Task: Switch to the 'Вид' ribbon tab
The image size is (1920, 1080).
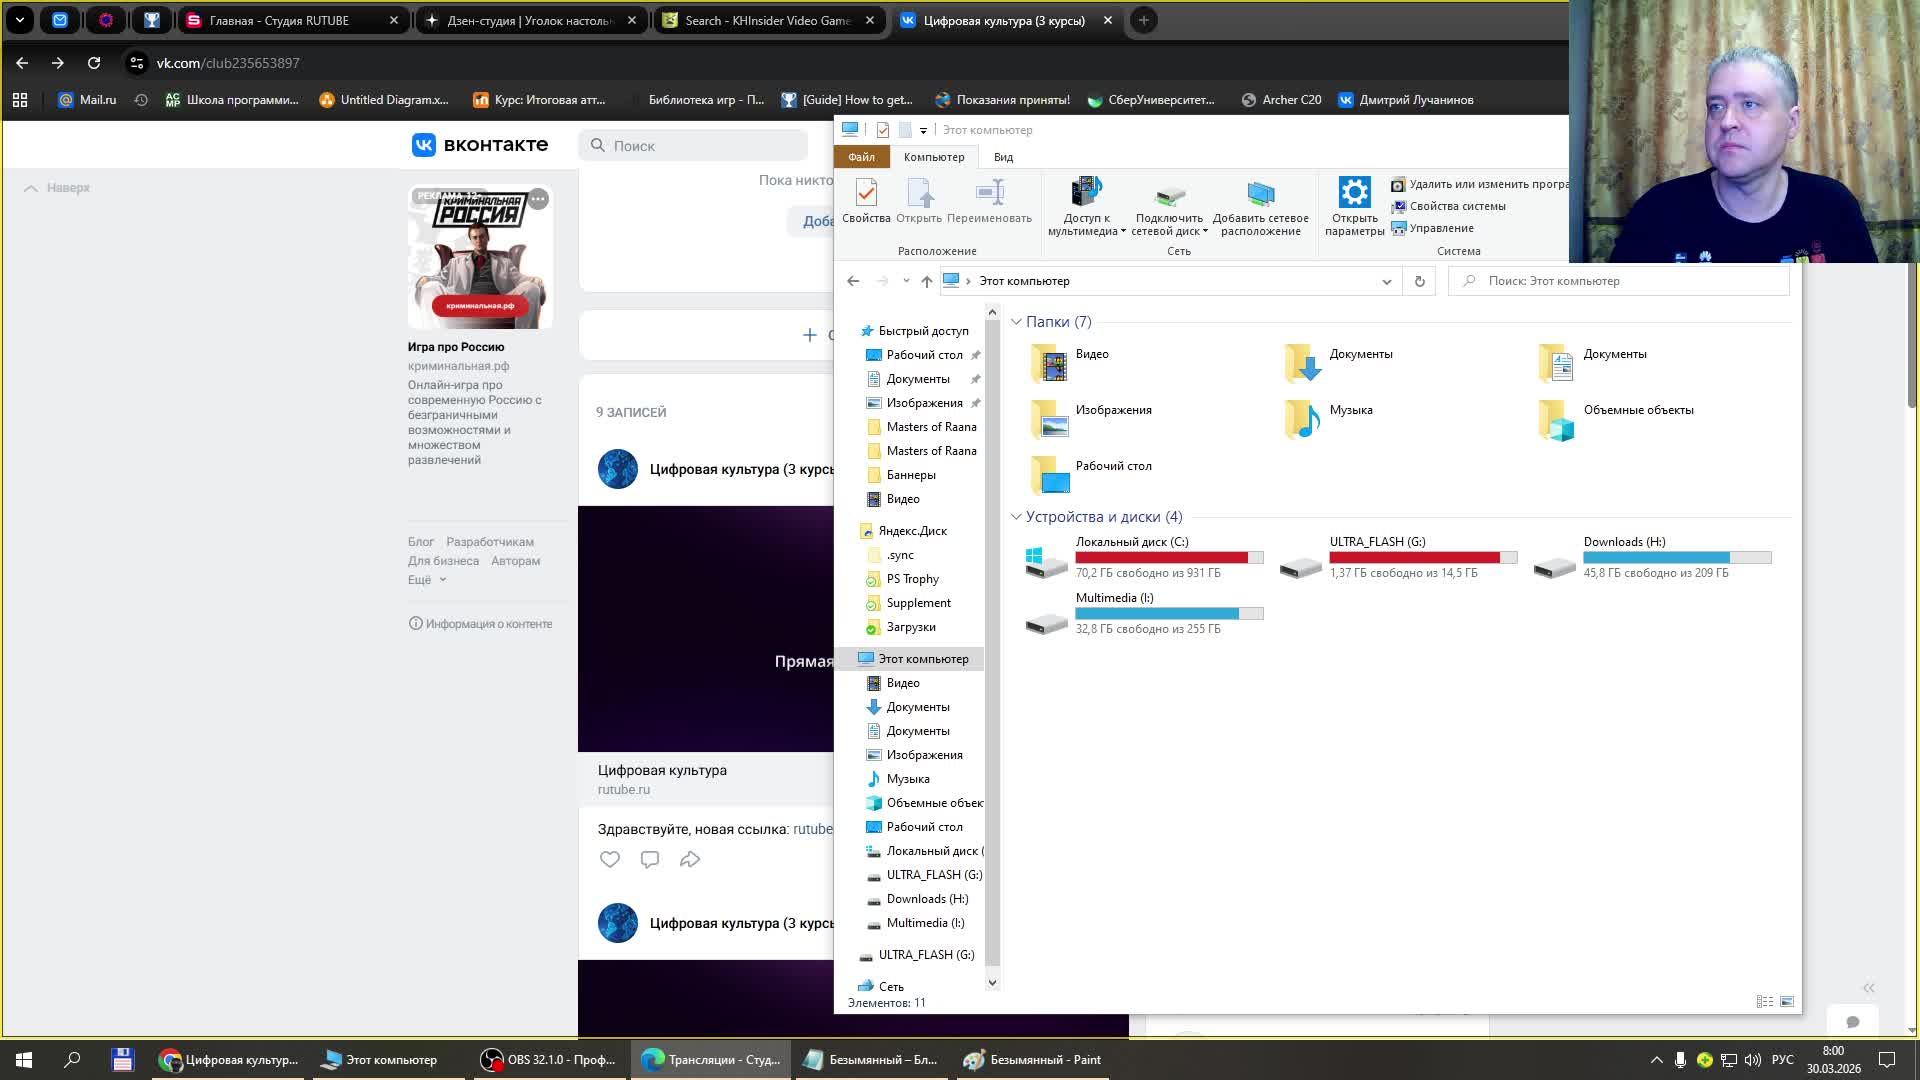Action: click(x=1003, y=157)
